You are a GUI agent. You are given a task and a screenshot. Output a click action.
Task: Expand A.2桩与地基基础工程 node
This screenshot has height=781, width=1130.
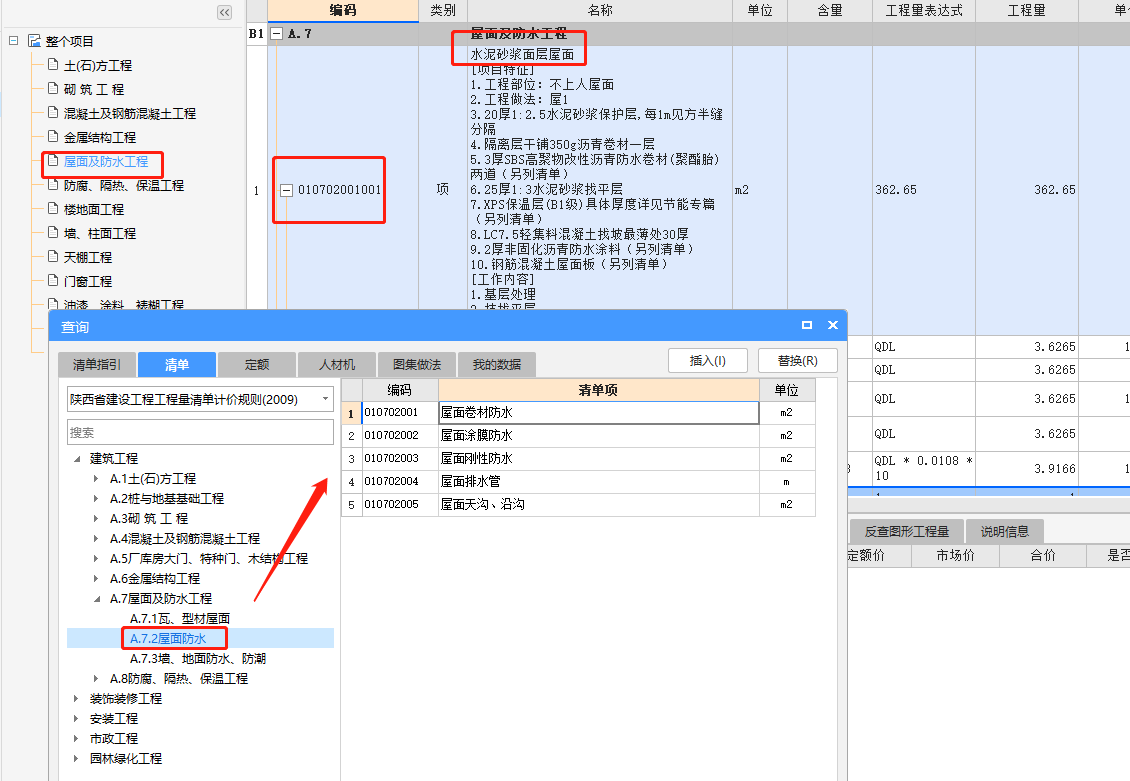tap(97, 499)
